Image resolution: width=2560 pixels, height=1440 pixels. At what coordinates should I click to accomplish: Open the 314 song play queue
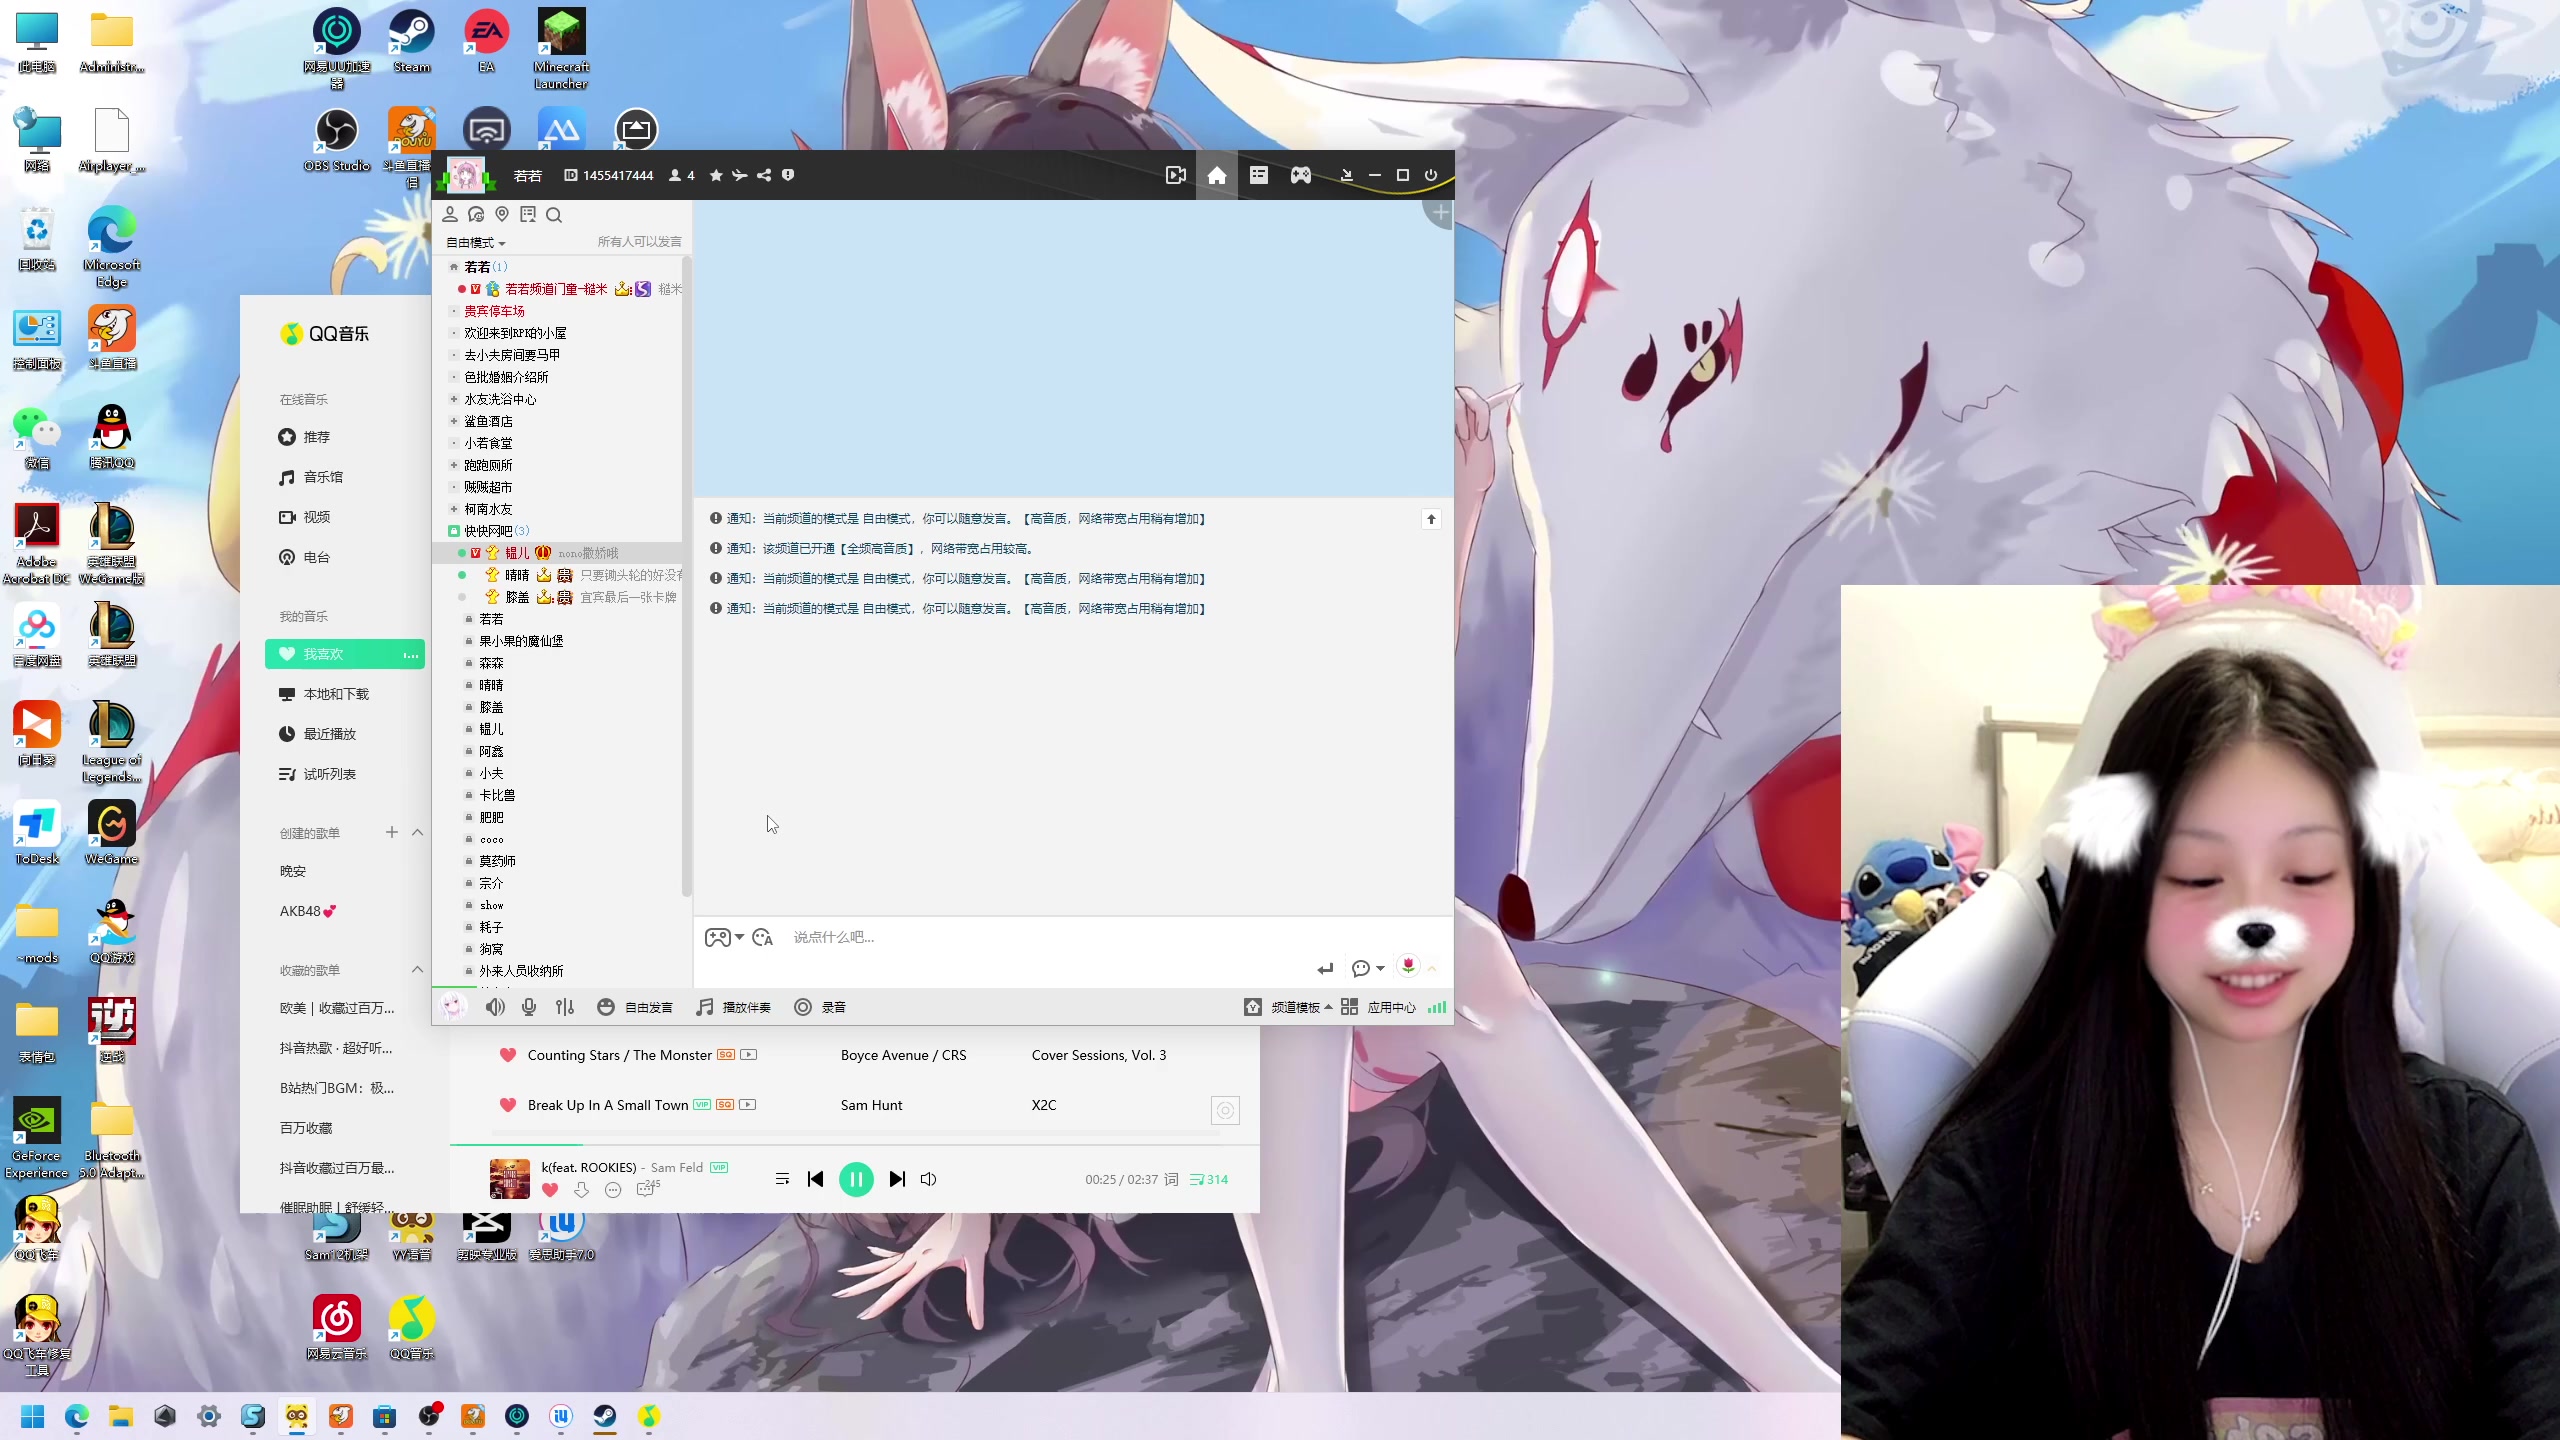[1209, 1179]
